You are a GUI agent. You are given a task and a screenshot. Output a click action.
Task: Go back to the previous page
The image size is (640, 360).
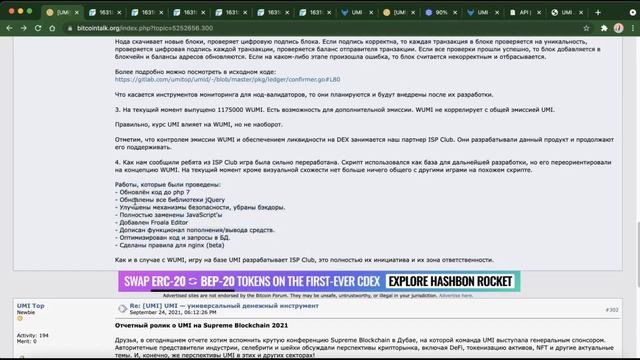click(9, 28)
